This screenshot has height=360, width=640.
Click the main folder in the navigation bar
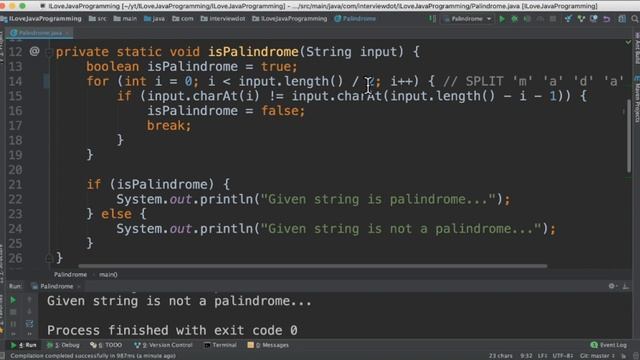tap(125, 19)
